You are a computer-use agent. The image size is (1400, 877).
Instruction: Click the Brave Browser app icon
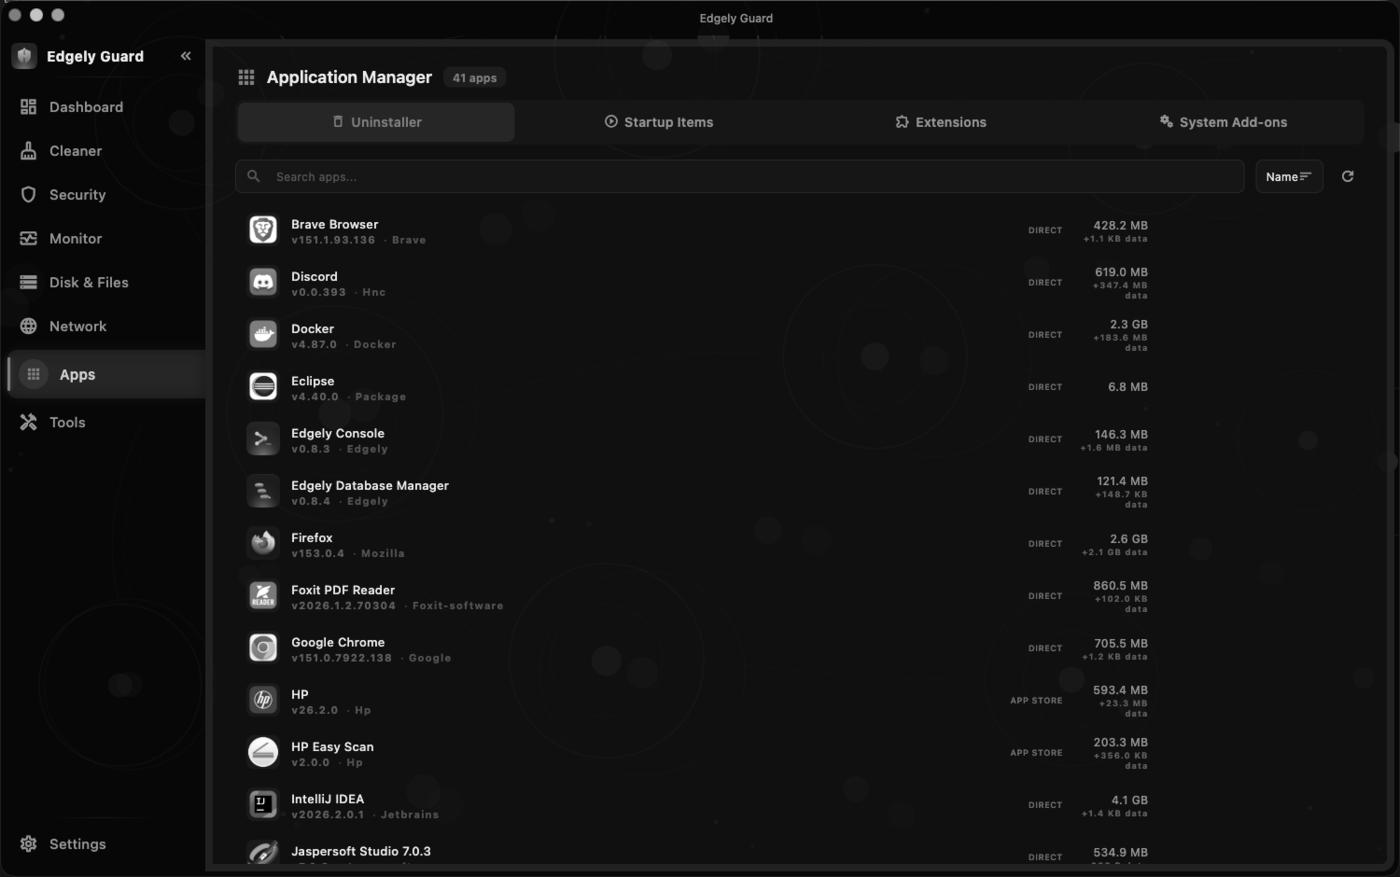263,230
